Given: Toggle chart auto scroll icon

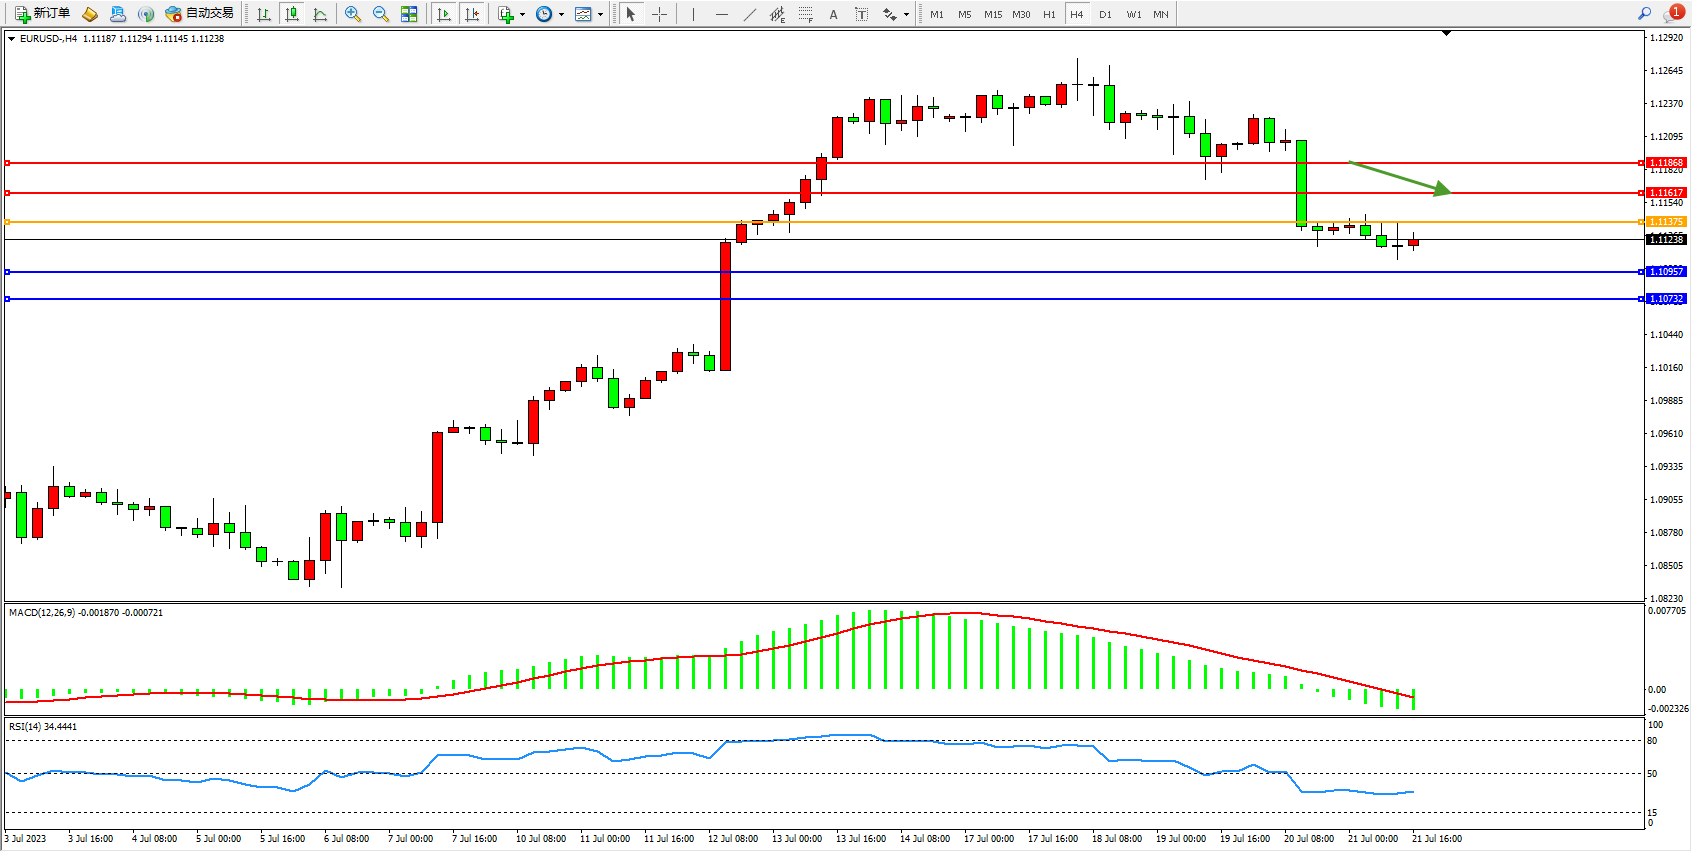Looking at the screenshot, I should [x=444, y=14].
